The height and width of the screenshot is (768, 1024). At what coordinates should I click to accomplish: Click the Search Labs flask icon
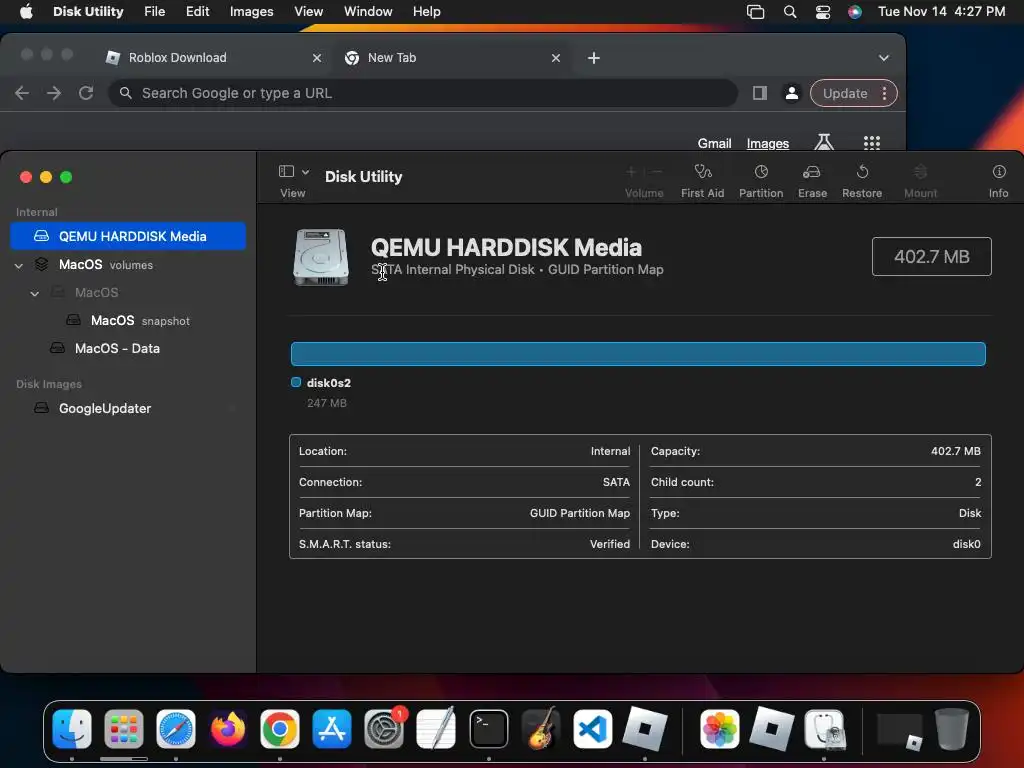(x=824, y=142)
